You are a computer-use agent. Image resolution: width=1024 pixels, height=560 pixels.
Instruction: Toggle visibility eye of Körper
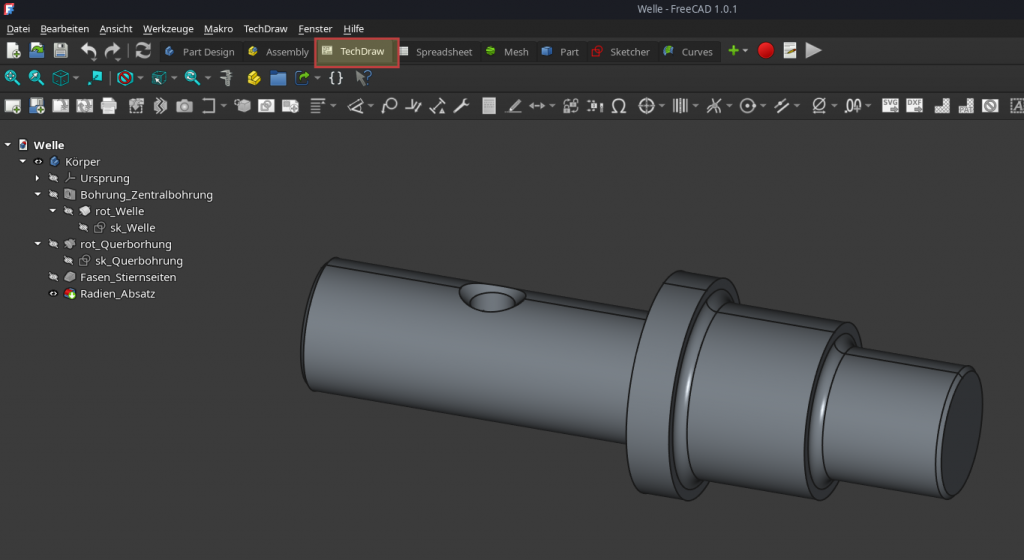38,162
